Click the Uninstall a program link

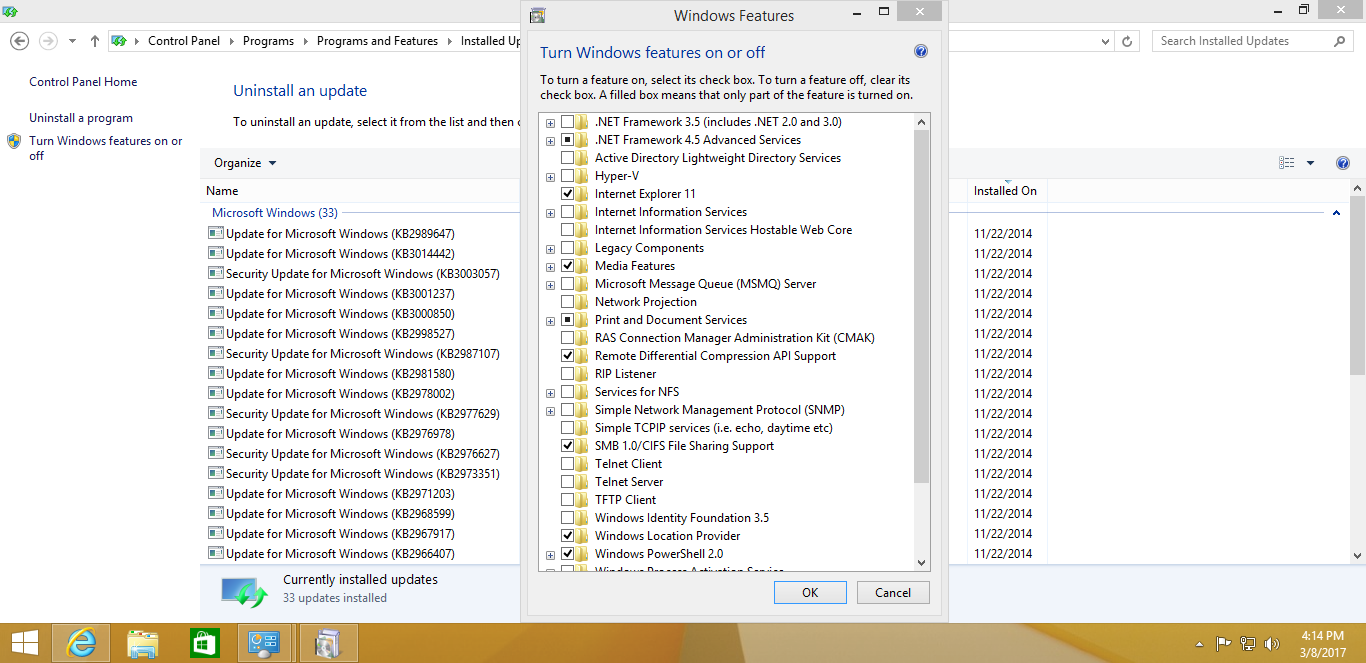[x=81, y=118]
